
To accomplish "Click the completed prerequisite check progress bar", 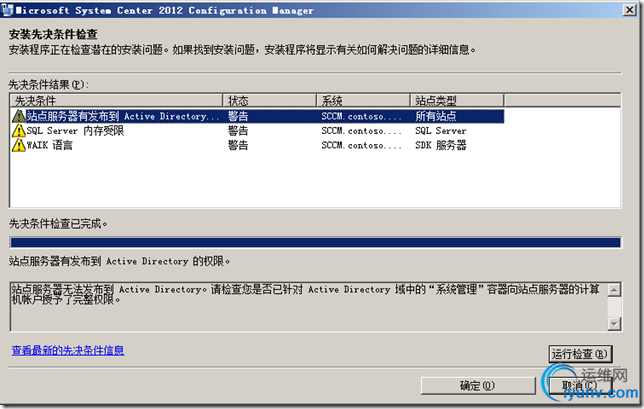I will click(315, 243).
